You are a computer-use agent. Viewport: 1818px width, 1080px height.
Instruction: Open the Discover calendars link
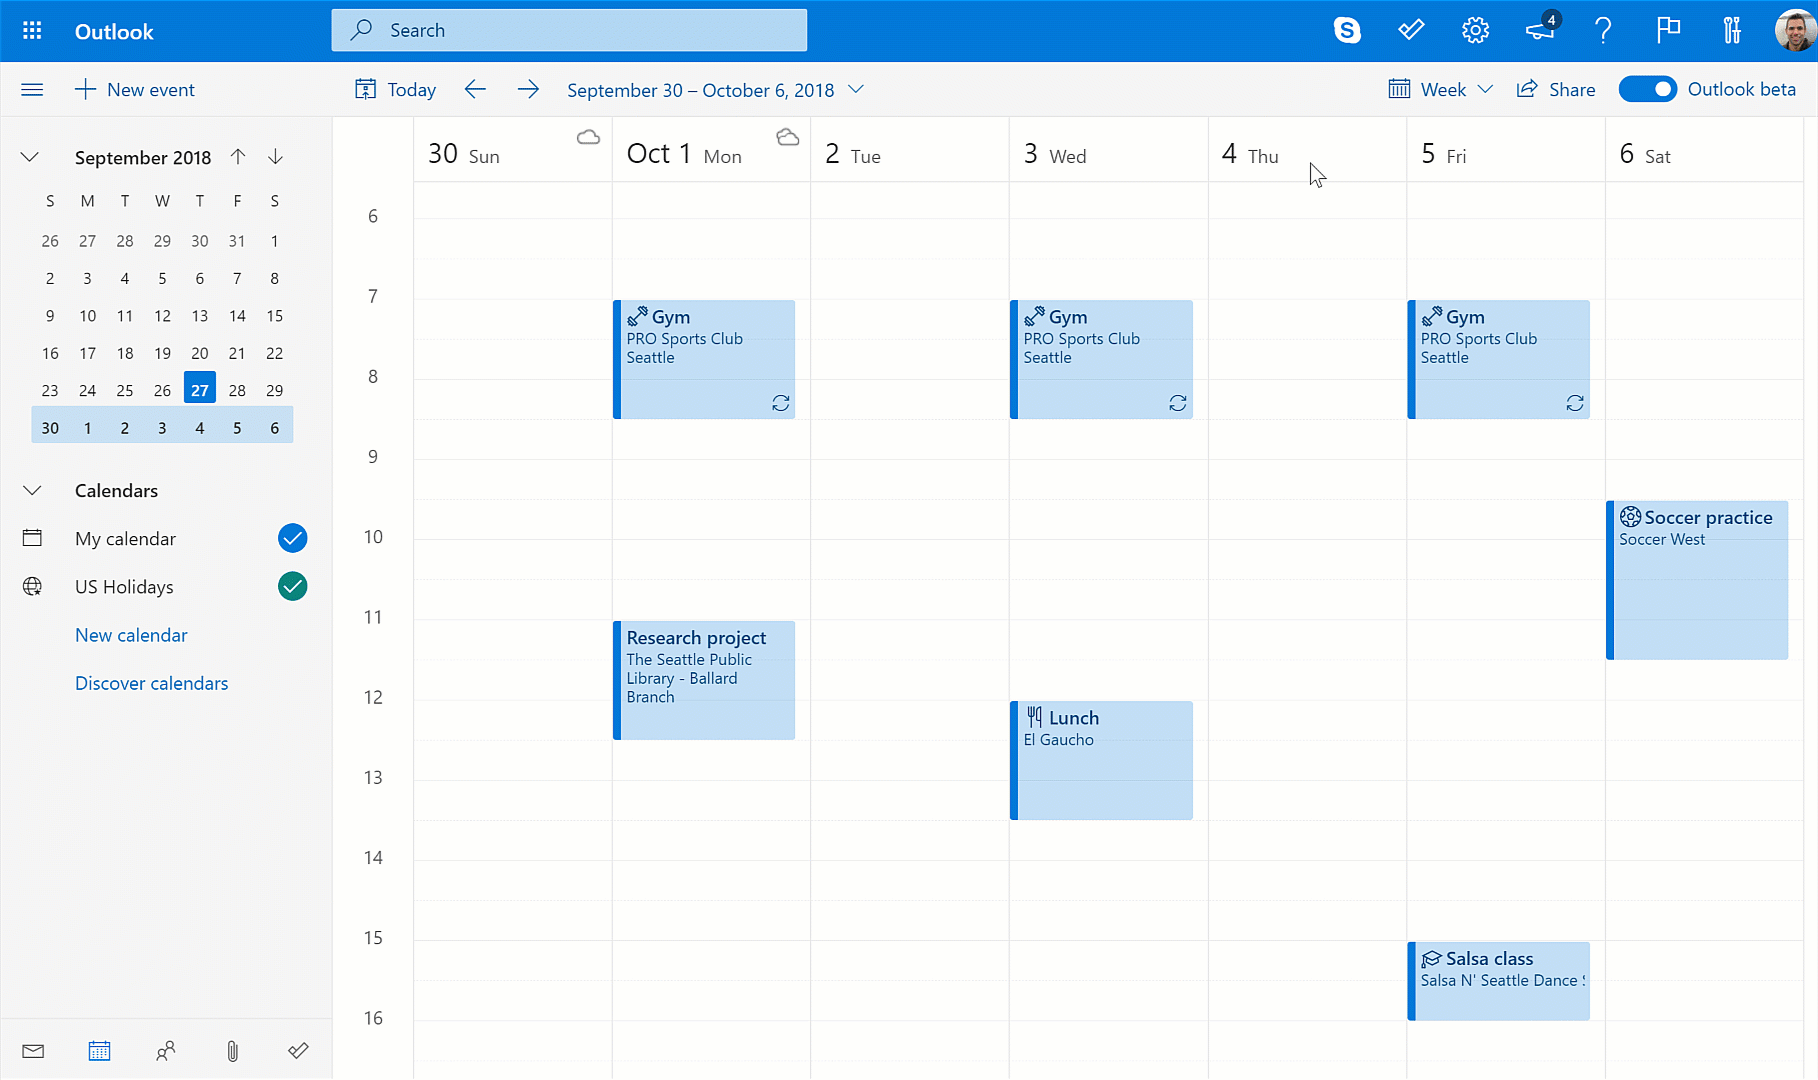151,683
